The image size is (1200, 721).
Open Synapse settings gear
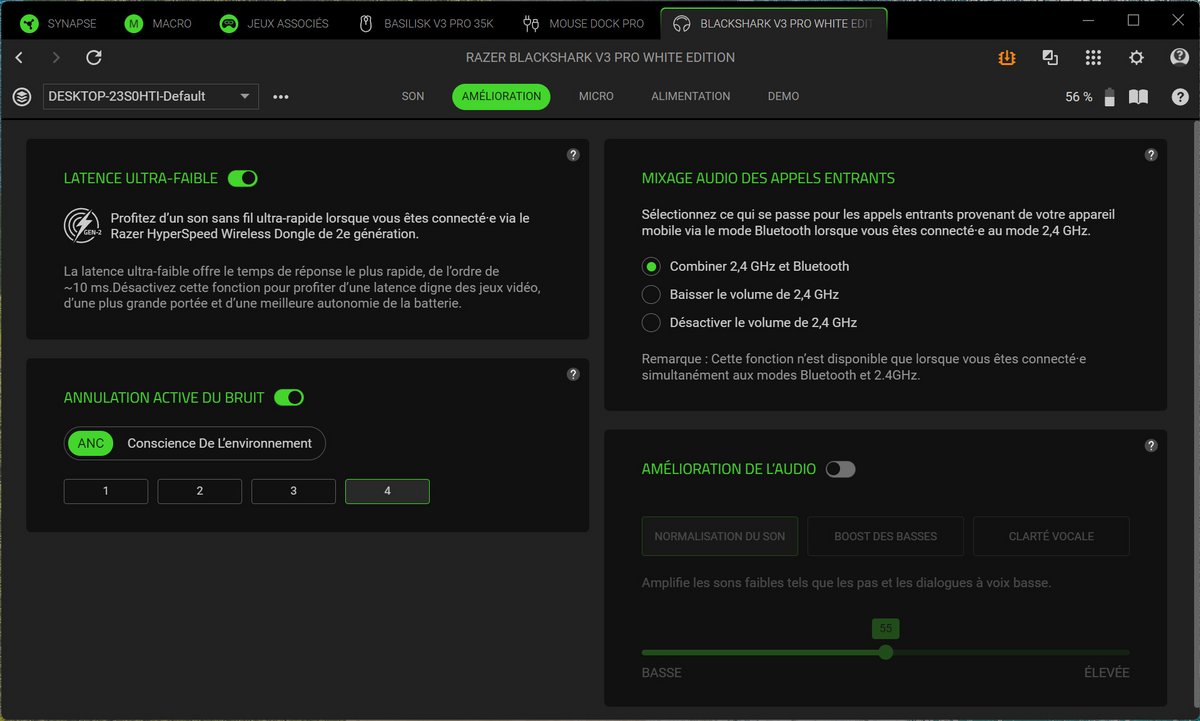click(1136, 58)
